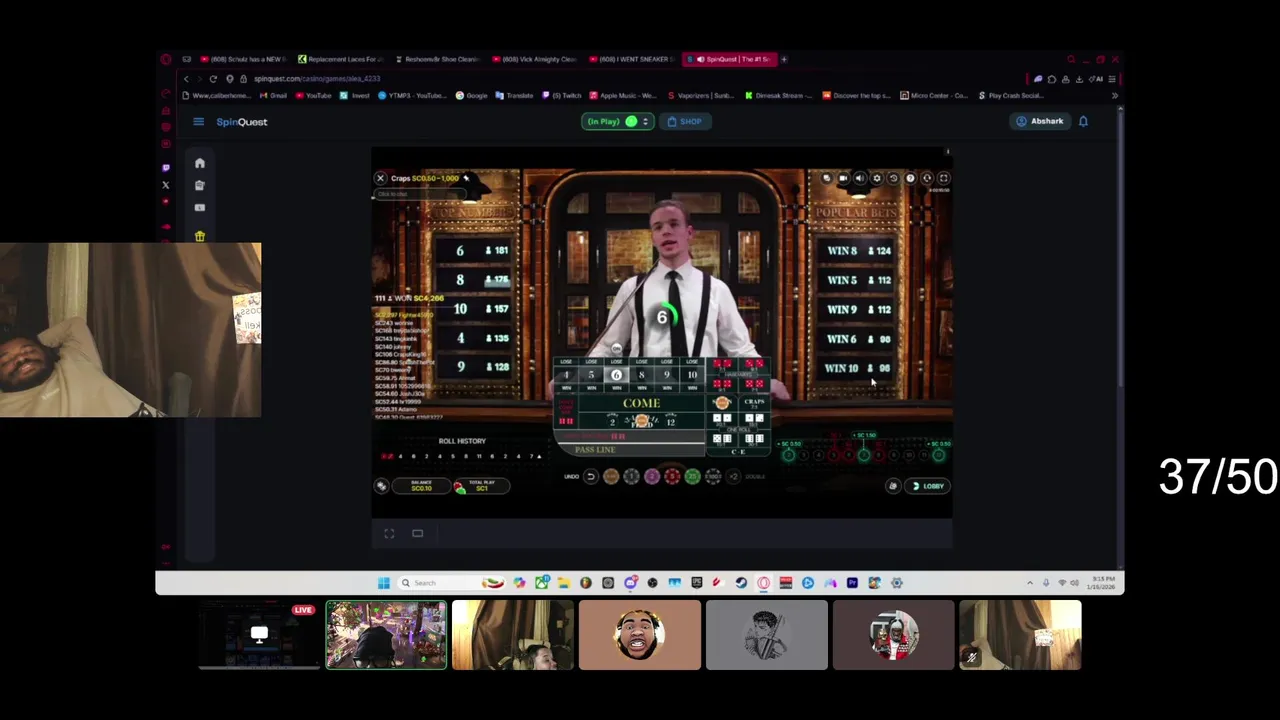Open the Micro Center bookmark
This screenshot has width=1280, height=720.
coord(933,96)
